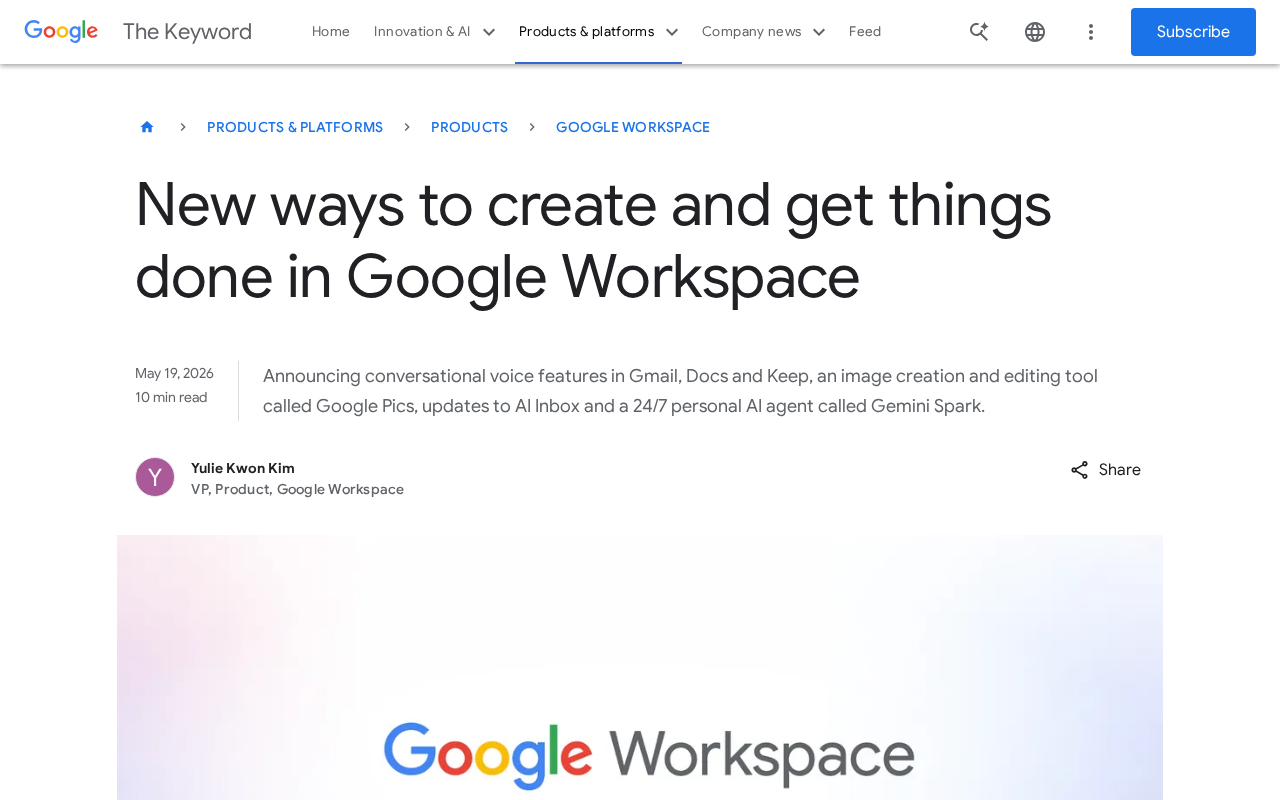Click the article summary paragraph
The image size is (1280, 800).
click(x=680, y=391)
